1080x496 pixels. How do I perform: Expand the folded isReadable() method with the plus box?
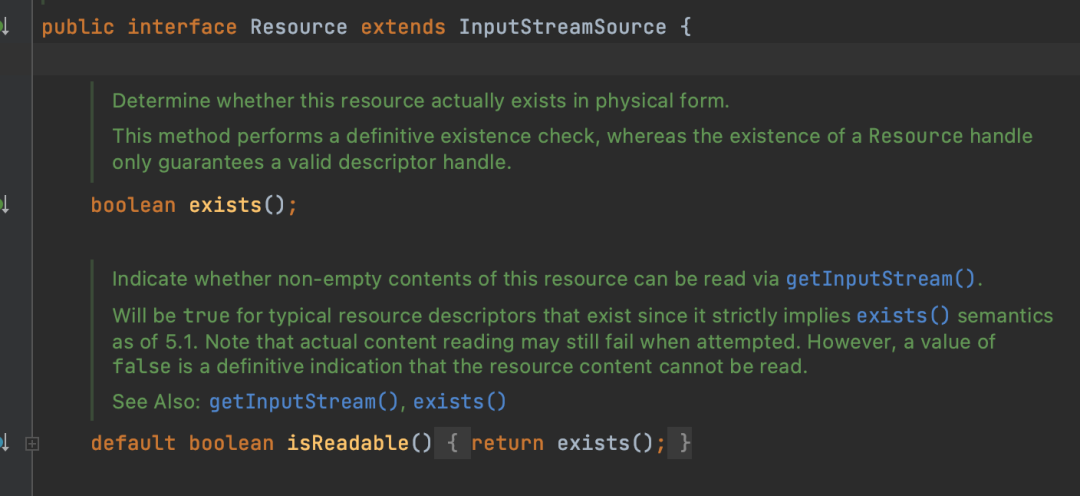[31, 444]
